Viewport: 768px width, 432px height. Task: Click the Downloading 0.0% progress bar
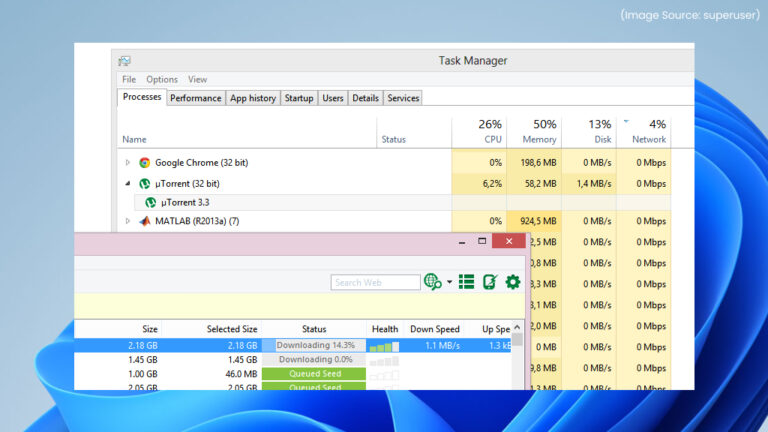coord(314,360)
